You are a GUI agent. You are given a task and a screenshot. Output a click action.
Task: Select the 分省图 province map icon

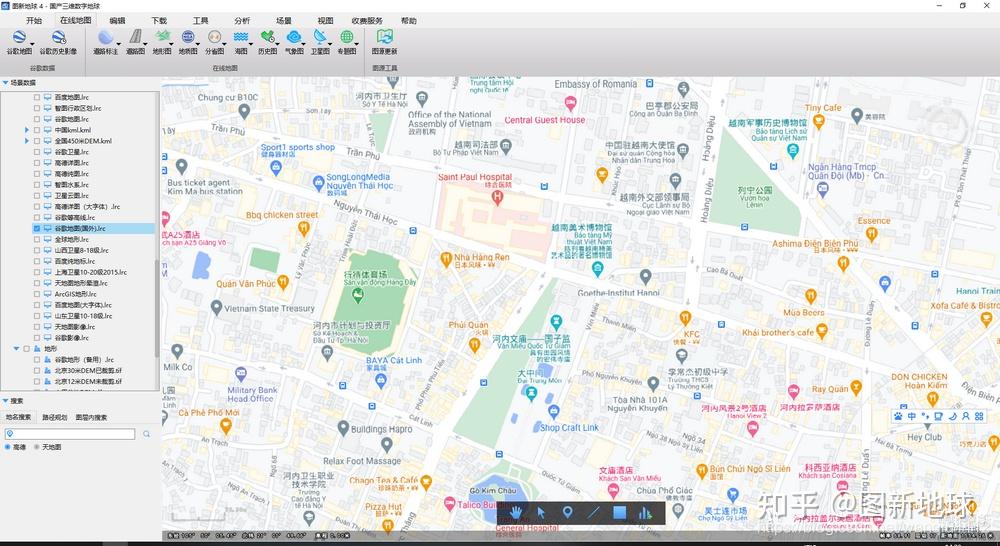click(x=214, y=37)
